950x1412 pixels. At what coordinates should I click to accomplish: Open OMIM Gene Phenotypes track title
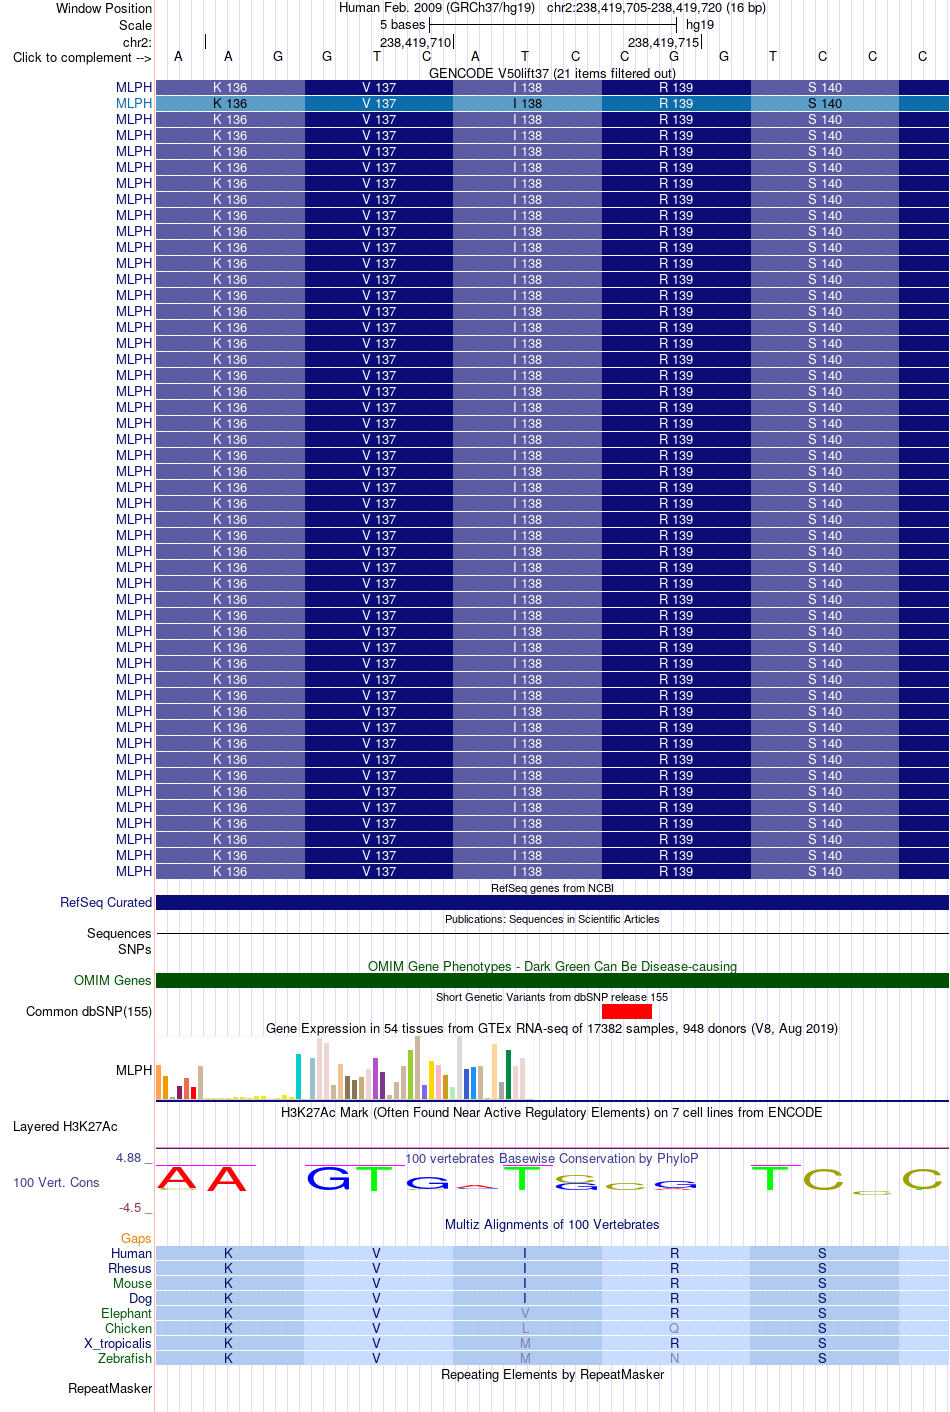point(552,966)
